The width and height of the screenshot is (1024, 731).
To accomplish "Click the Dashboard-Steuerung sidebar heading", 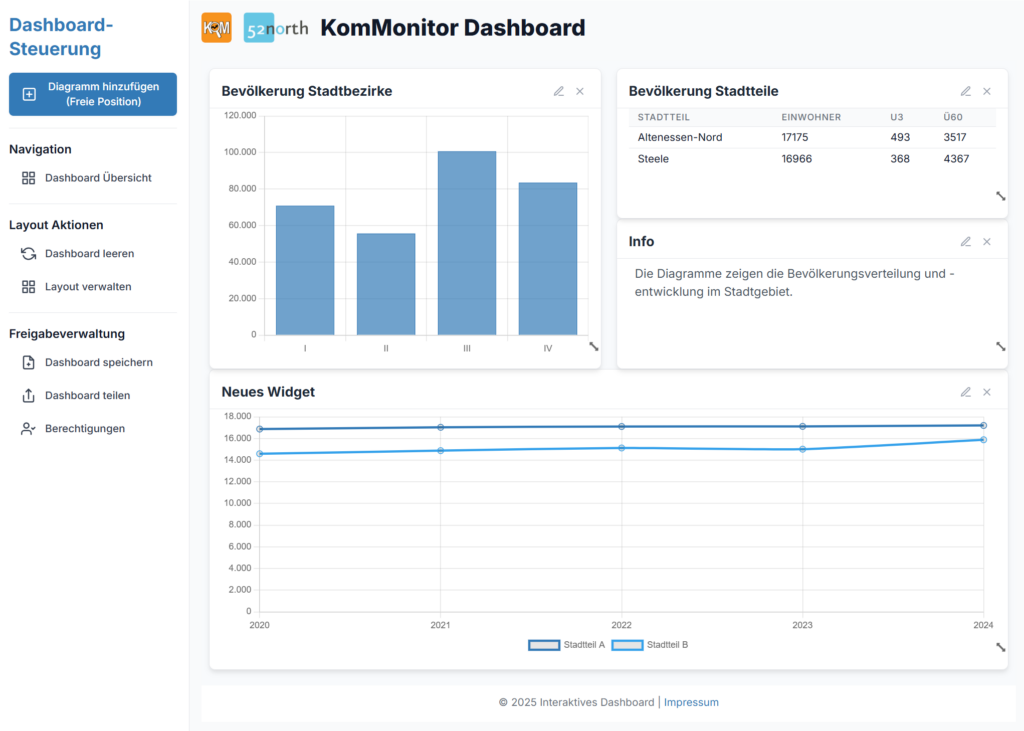I will (61, 37).
